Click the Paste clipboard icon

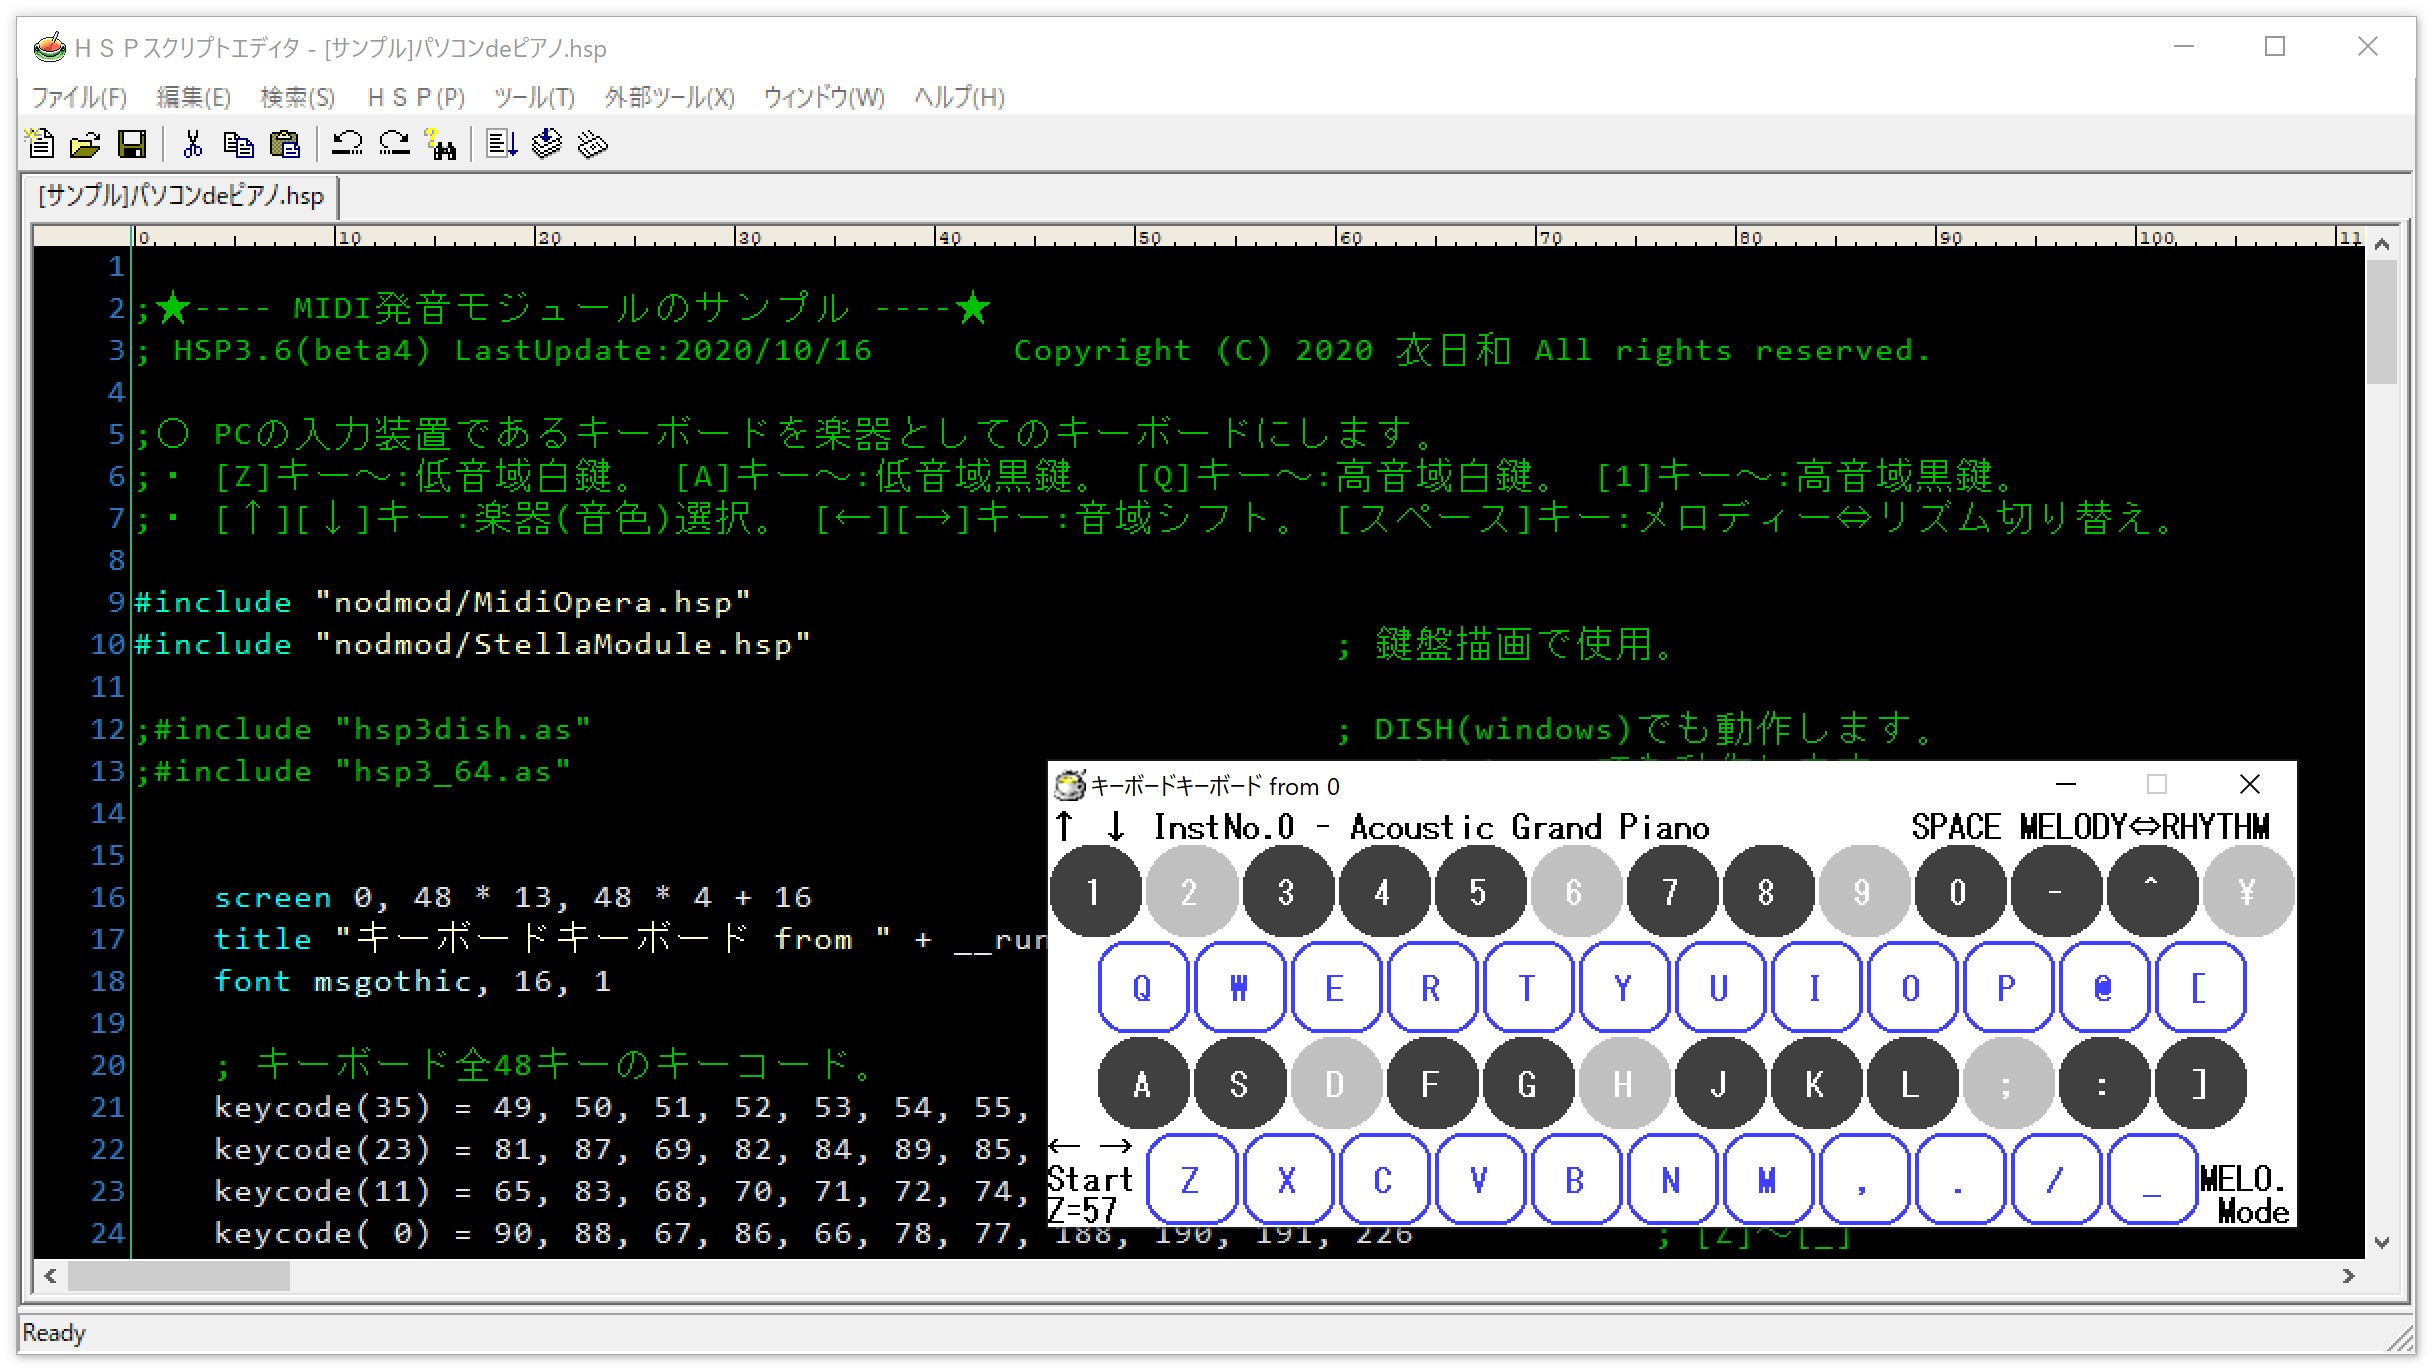point(285,145)
